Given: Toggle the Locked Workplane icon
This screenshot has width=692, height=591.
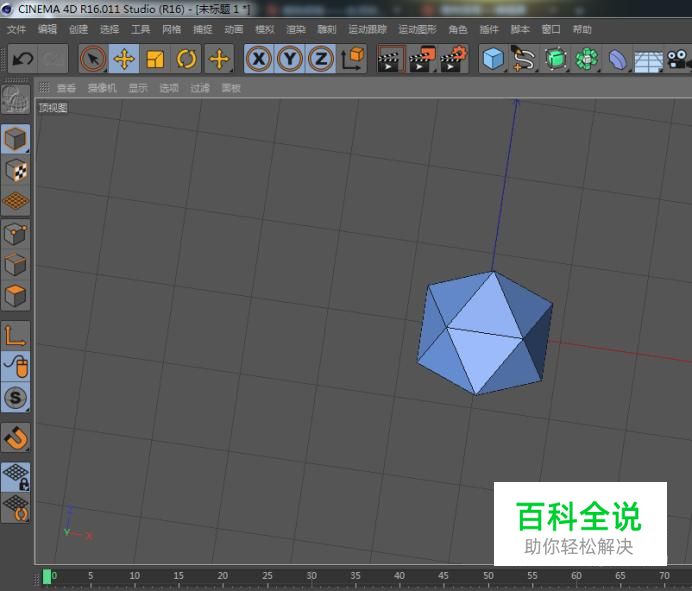Looking at the screenshot, I should 15,477.
